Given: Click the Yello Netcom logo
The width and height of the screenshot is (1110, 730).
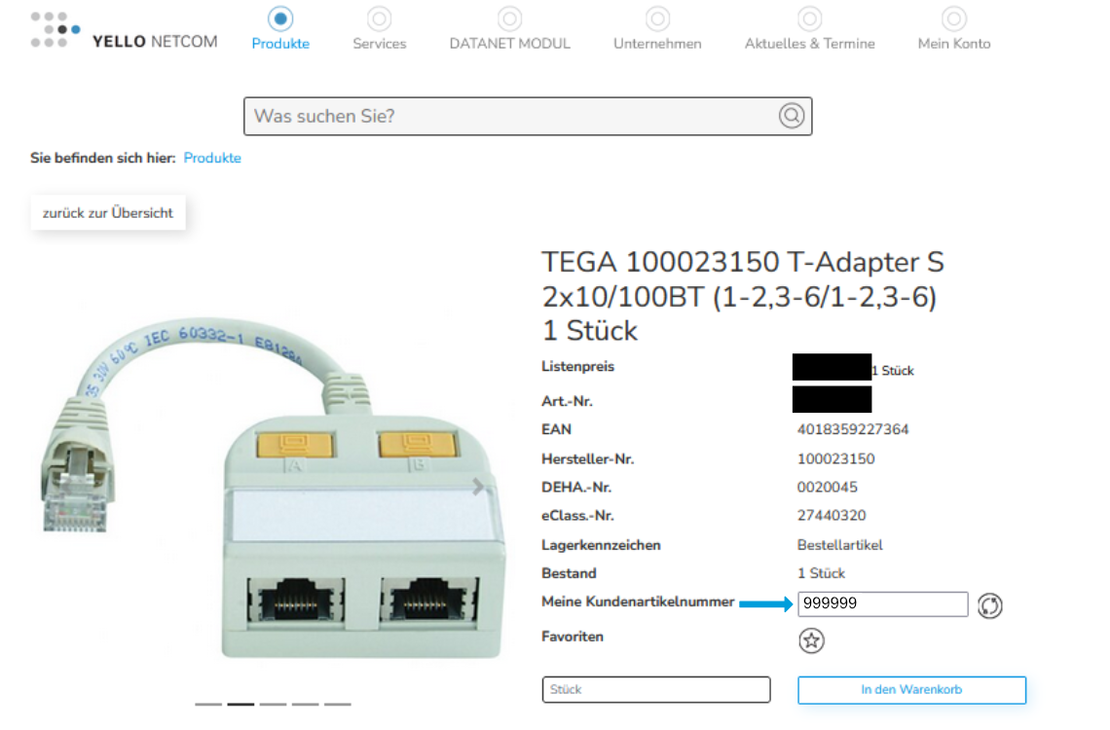Looking at the screenshot, I should pos(125,30).
